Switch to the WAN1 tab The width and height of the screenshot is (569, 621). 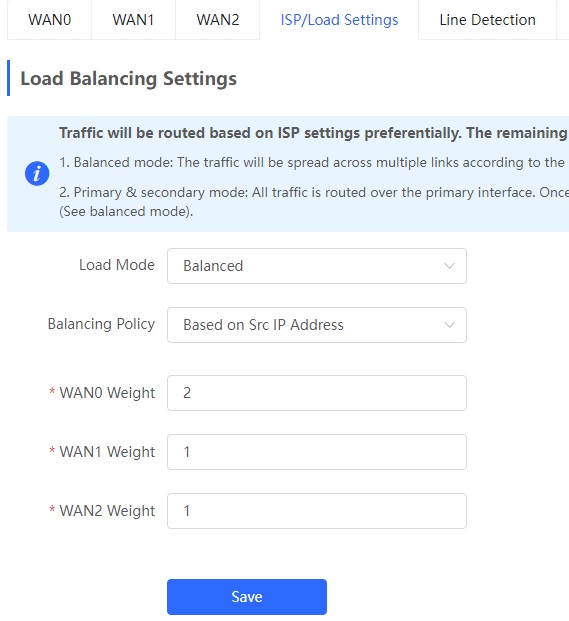click(x=133, y=20)
